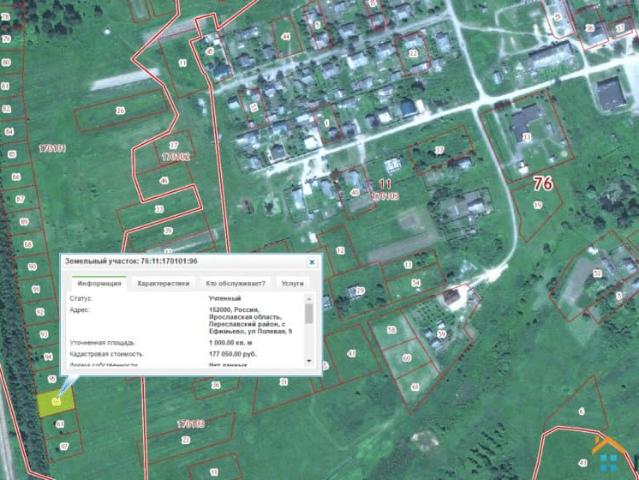Click the area value 1 000.00 кв. м
The width and height of the screenshot is (639, 480).
(236, 343)
